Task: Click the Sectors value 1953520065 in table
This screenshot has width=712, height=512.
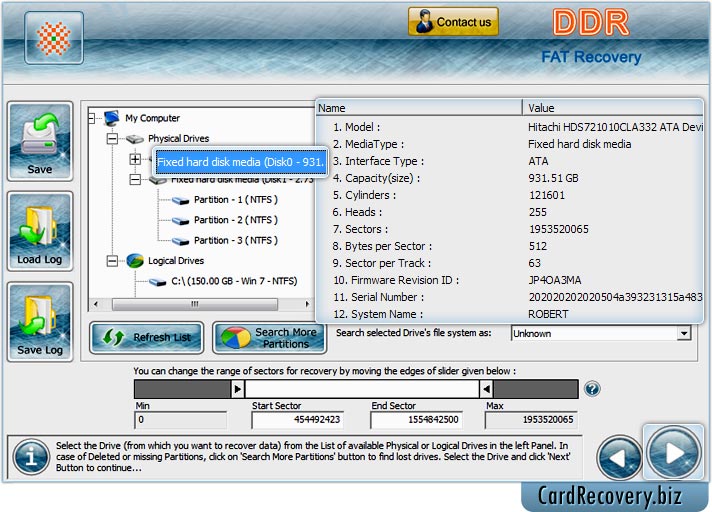Action: (x=559, y=229)
